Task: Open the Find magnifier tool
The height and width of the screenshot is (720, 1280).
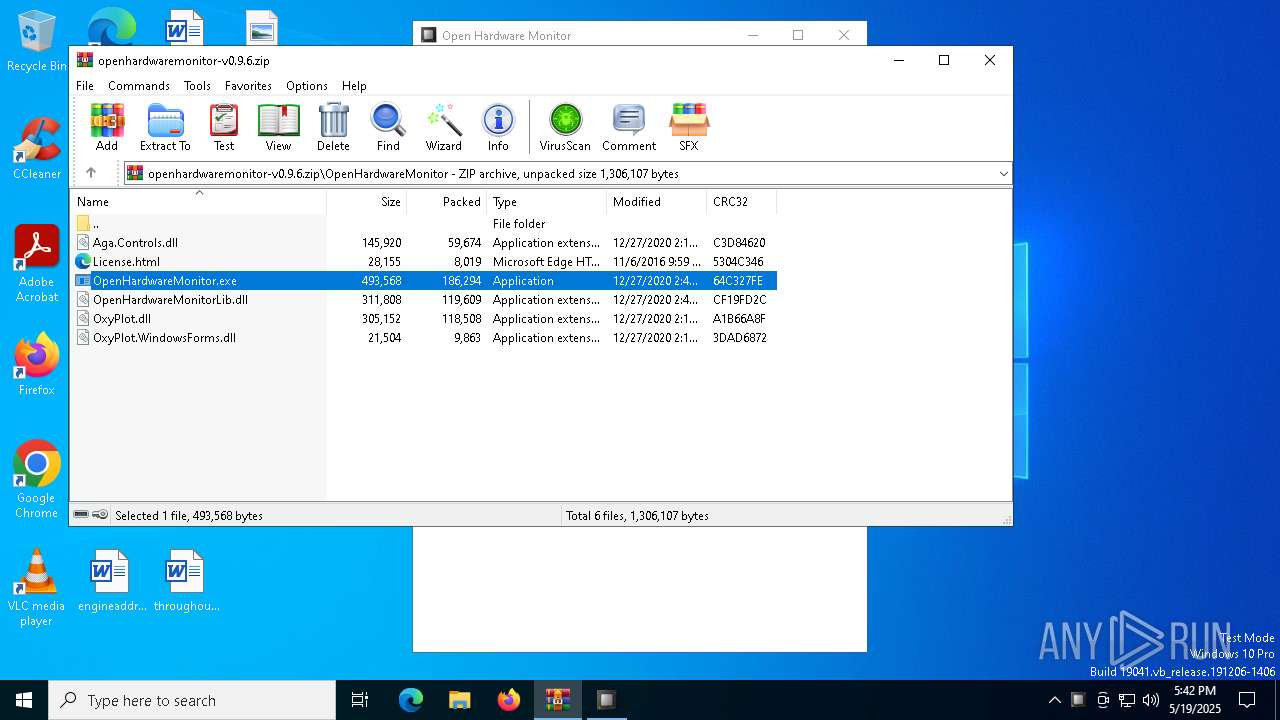Action: tap(388, 127)
